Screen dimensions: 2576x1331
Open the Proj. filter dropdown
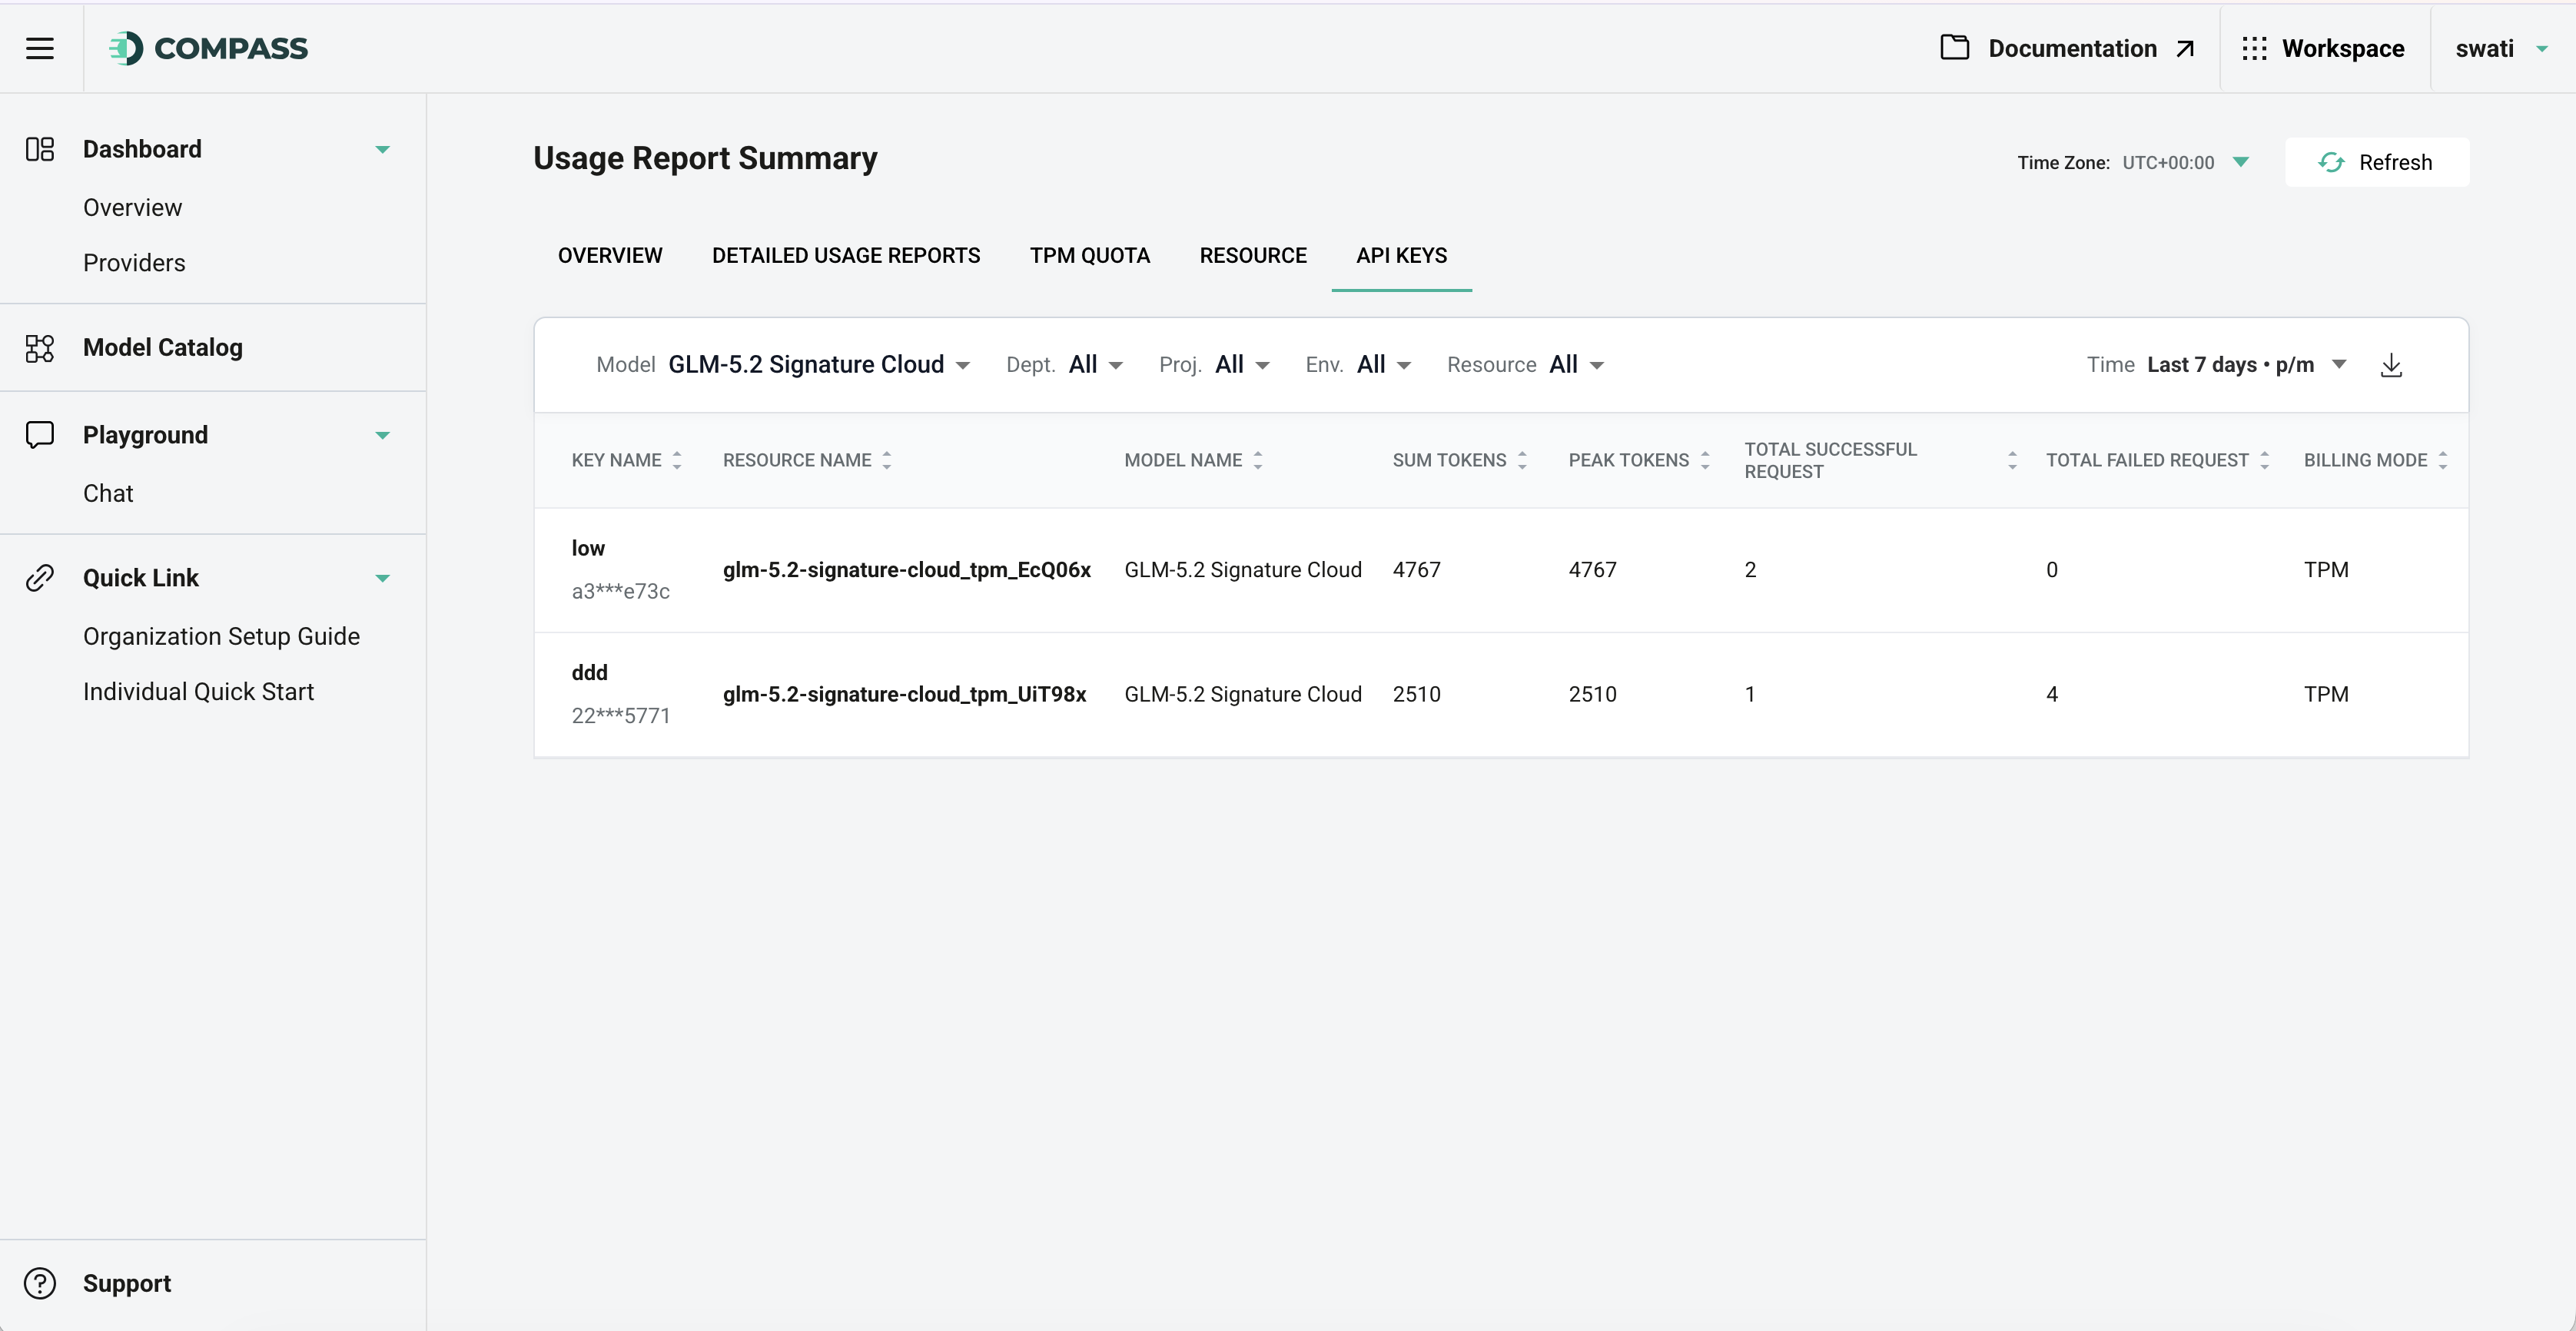pyautogui.click(x=1243, y=365)
